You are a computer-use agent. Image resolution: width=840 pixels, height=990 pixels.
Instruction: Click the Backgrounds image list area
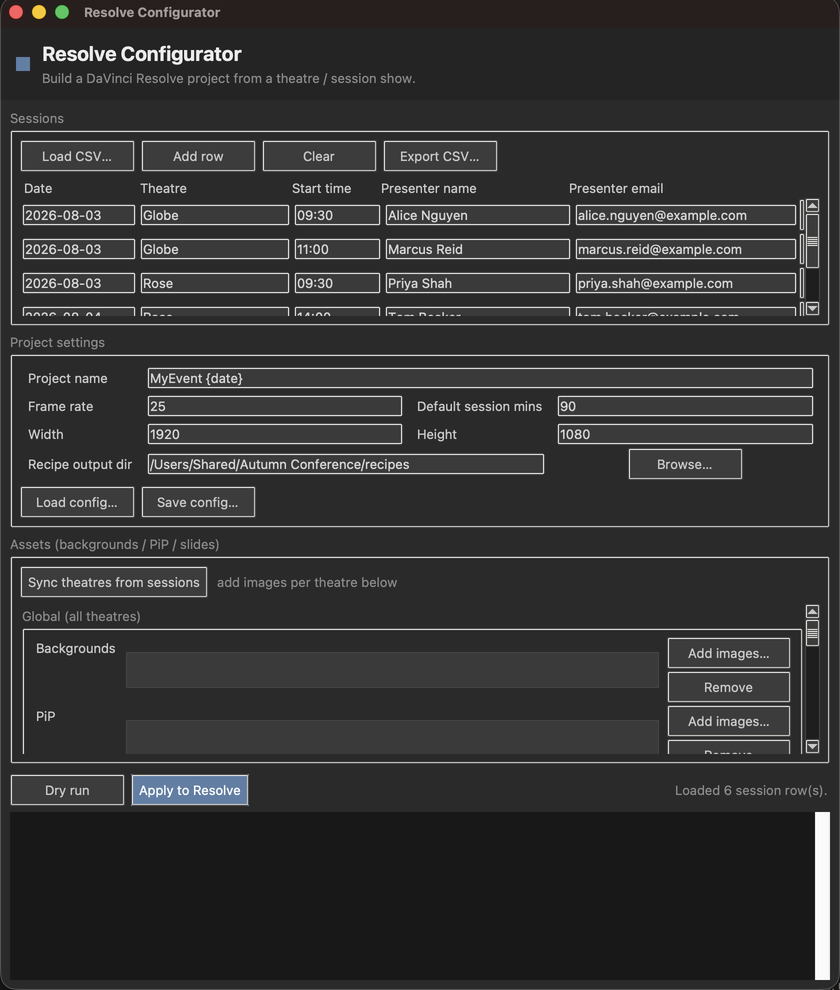pyautogui.click(x=392, y=669)
